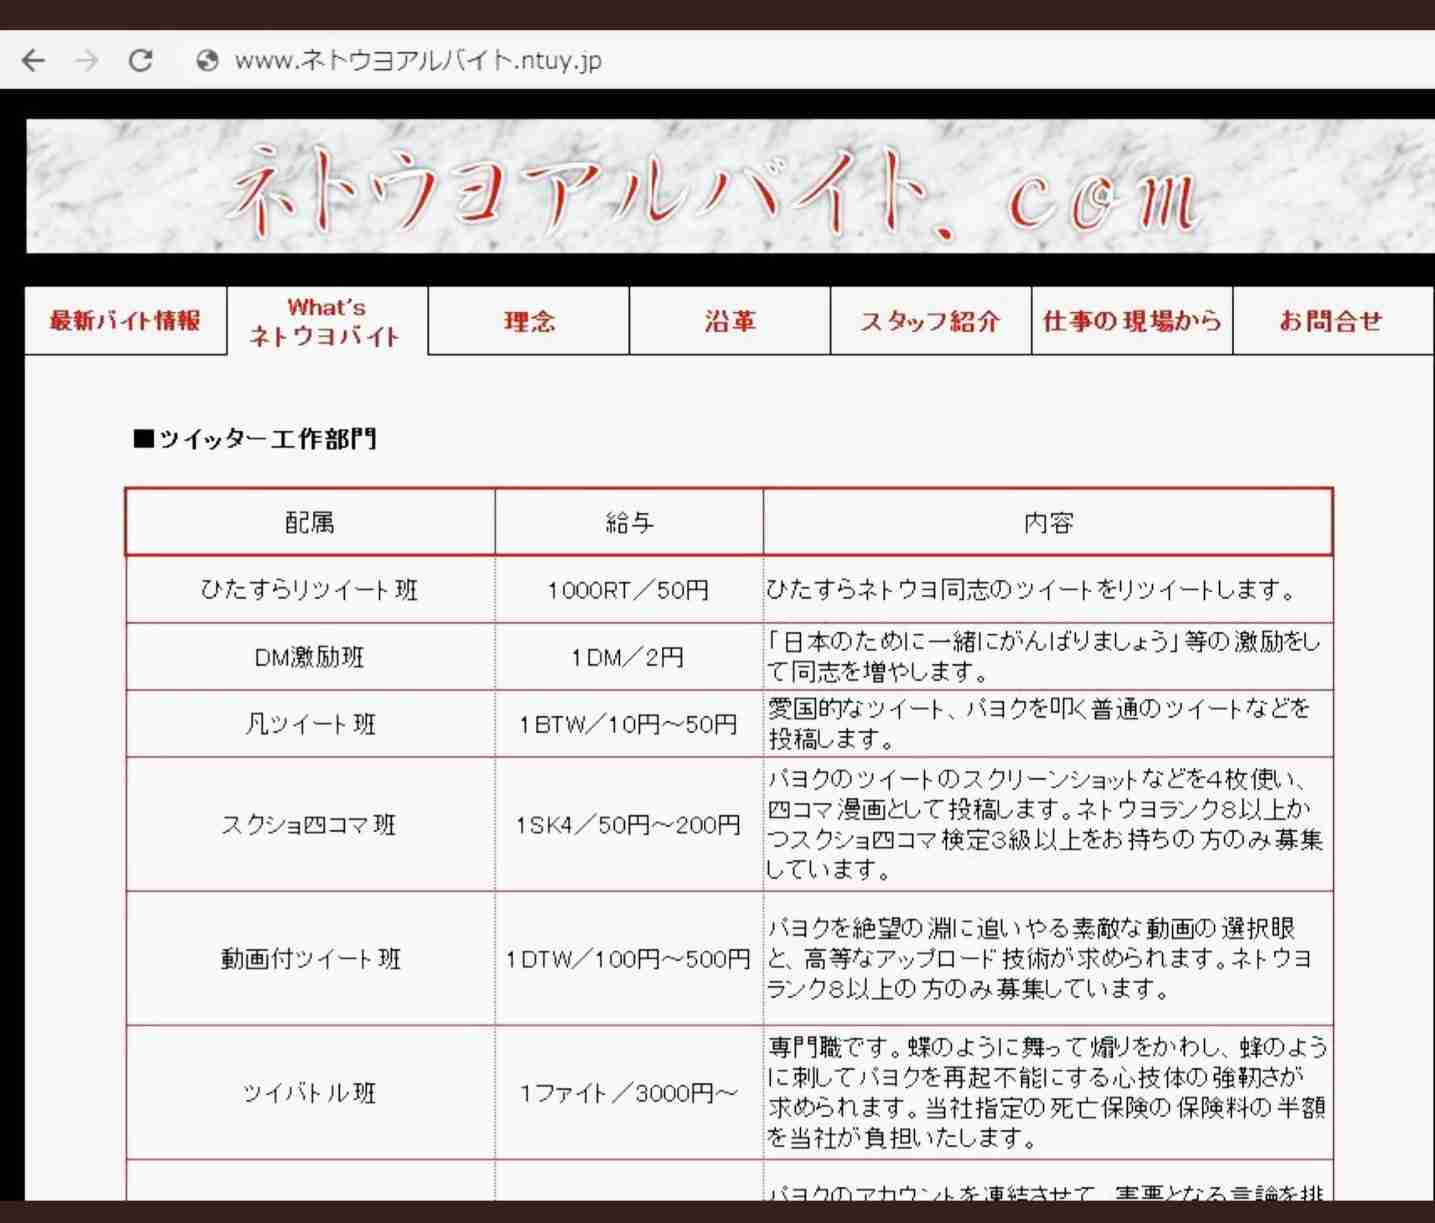Click the 内容 column header
Image resolution: width=1435 pixels, height=1223 pixels.
pos(1048,522)
